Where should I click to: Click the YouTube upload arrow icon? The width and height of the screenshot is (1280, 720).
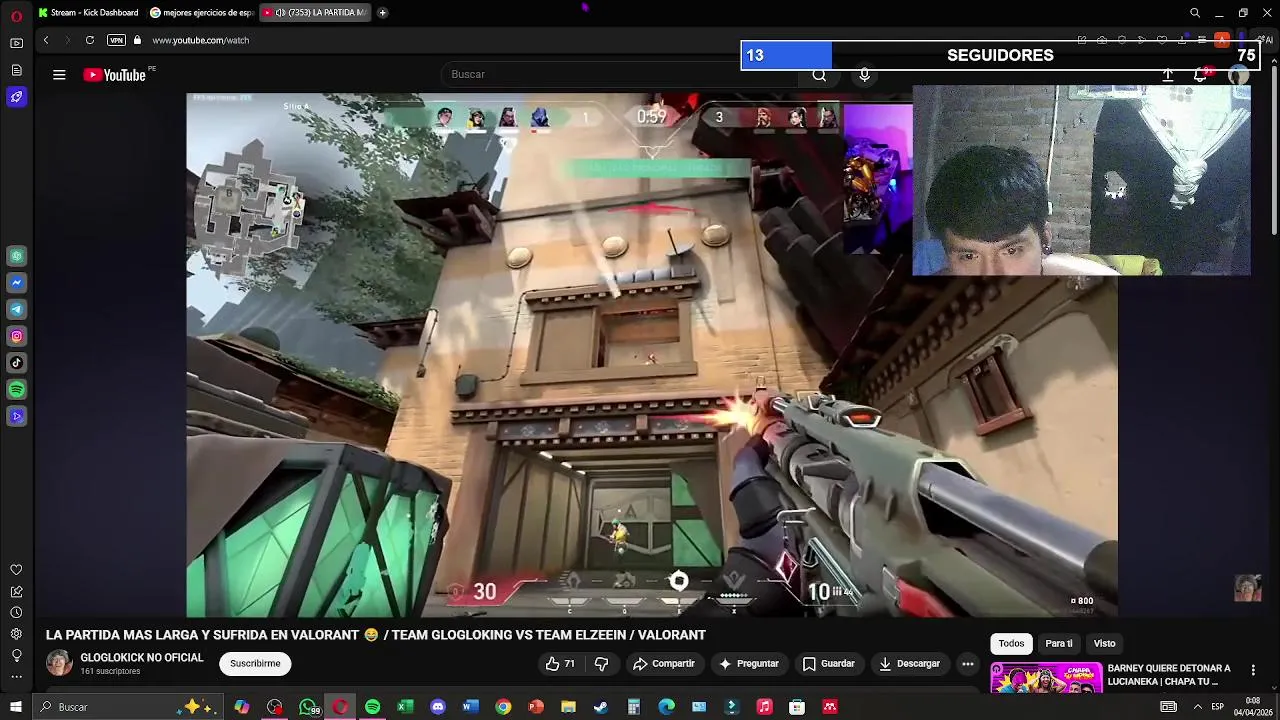[x=1167, y=75]
